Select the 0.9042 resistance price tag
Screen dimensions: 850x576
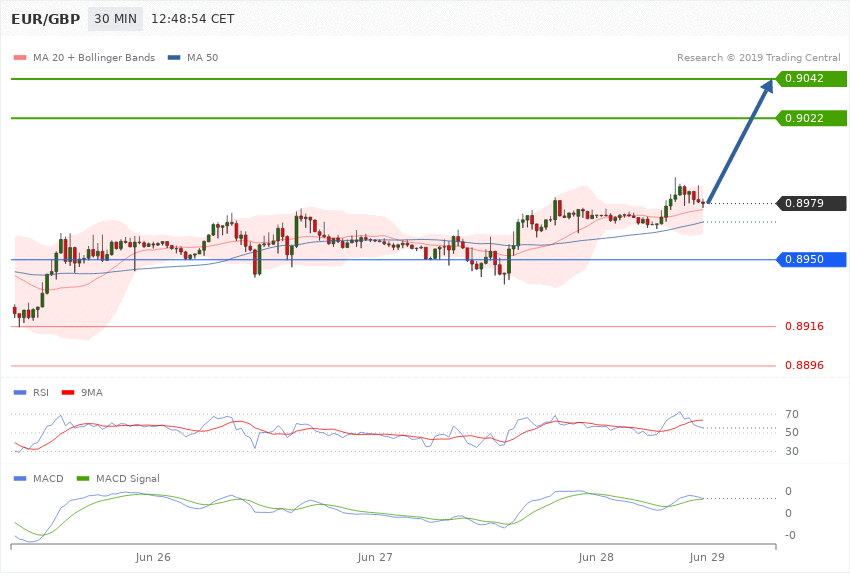coord(811,79)
